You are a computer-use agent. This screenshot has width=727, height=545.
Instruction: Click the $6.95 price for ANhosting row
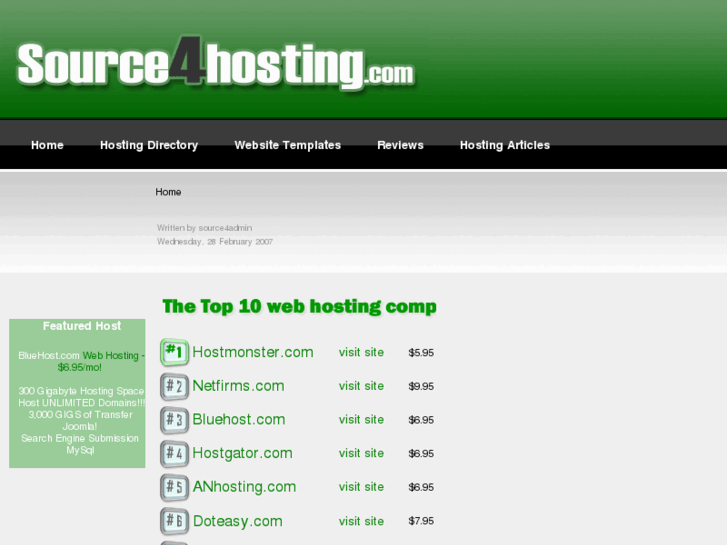click(x=421, y=487)
